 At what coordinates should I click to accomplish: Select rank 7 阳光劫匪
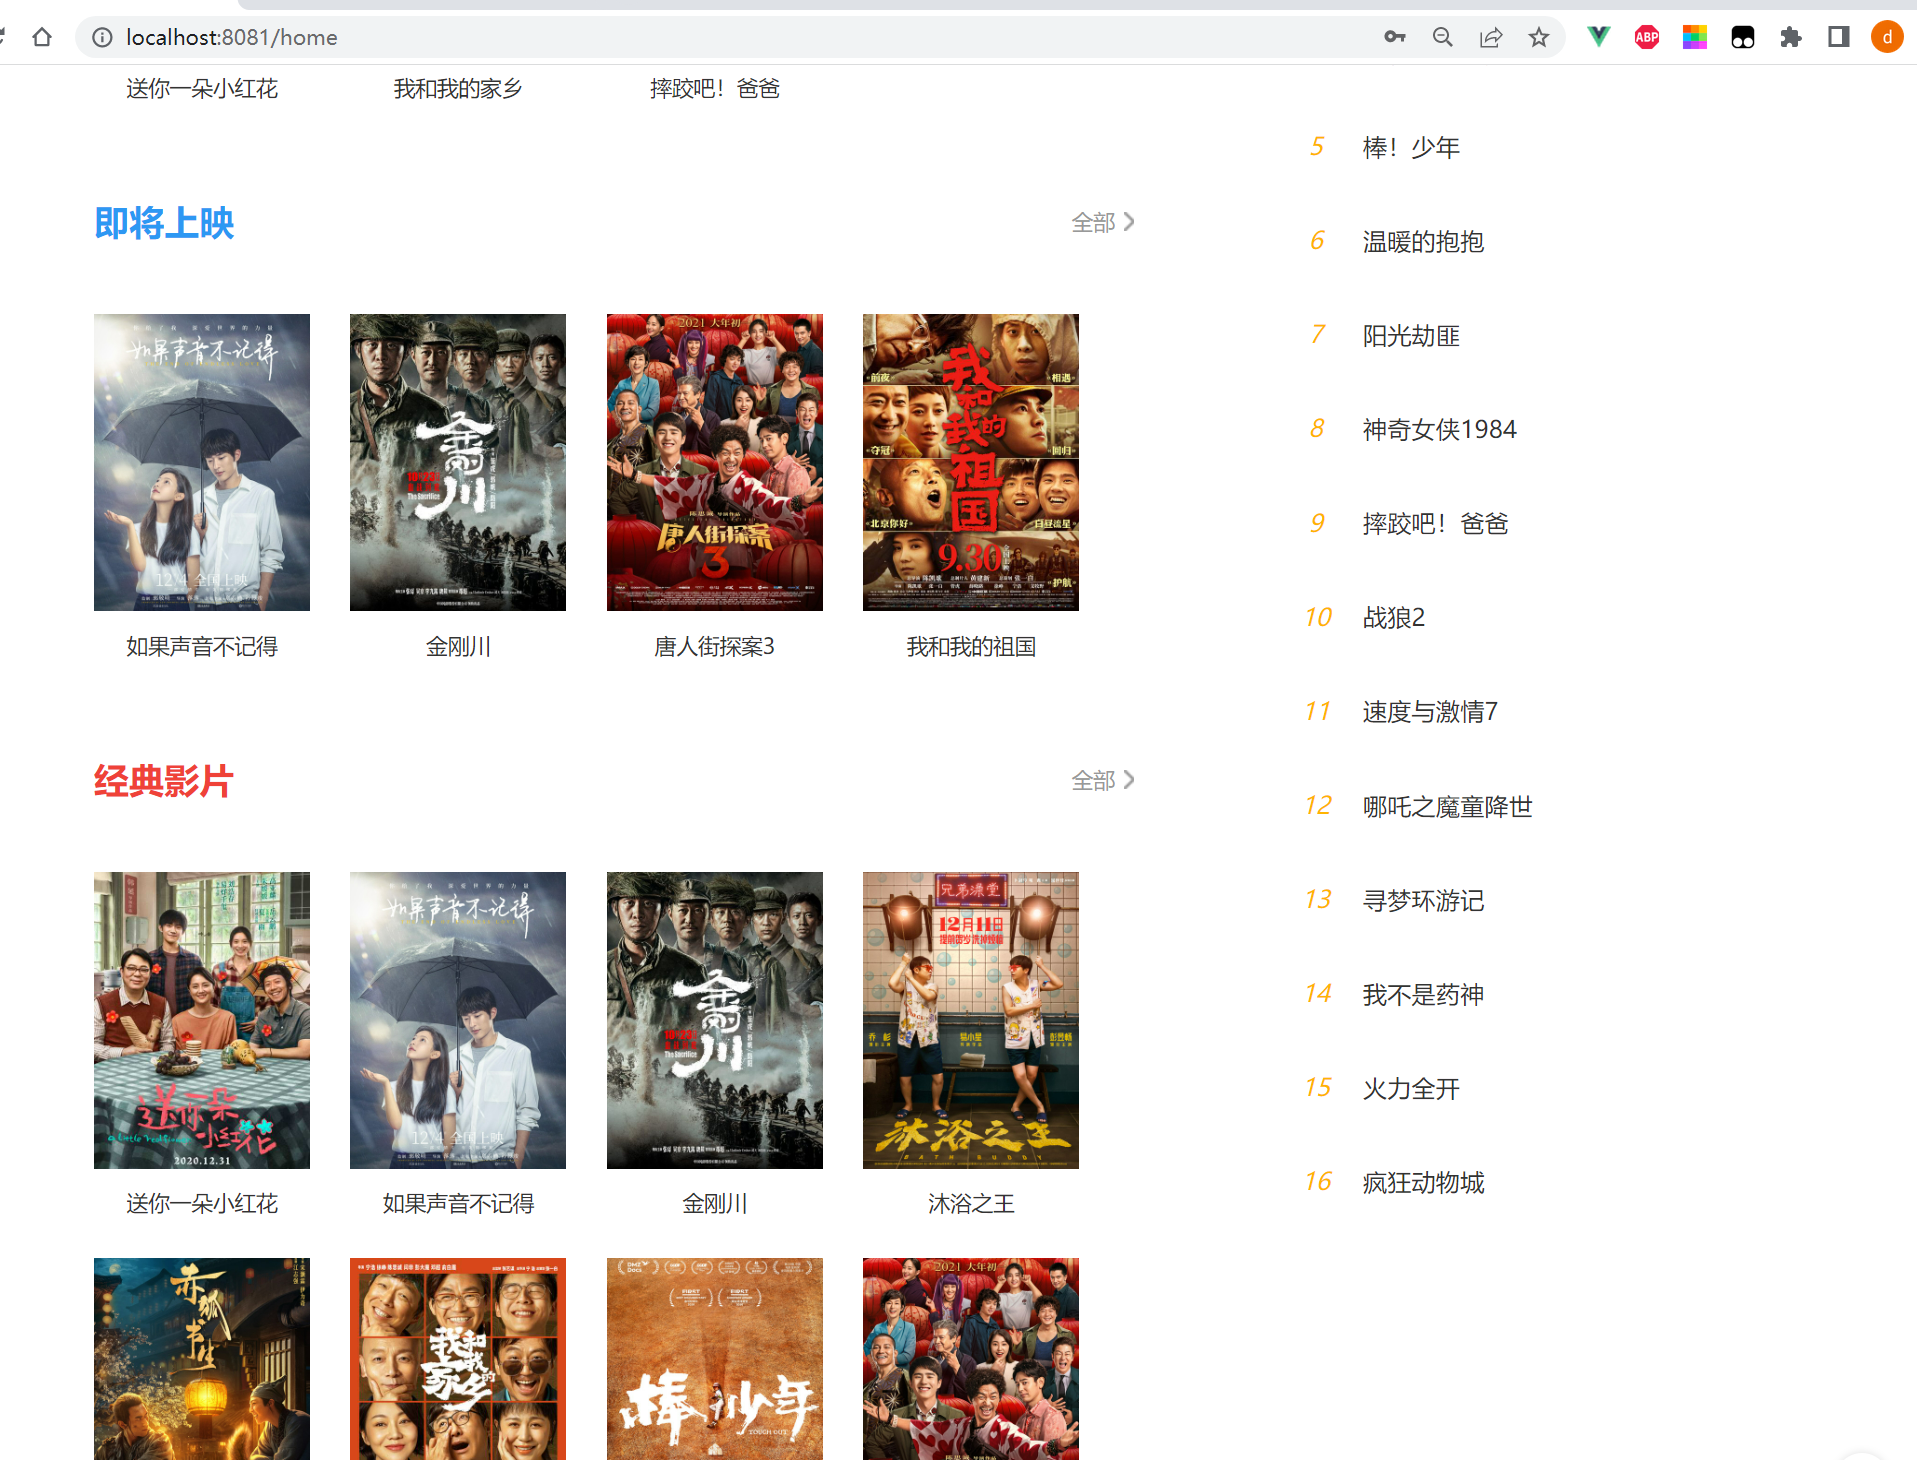1411,336
